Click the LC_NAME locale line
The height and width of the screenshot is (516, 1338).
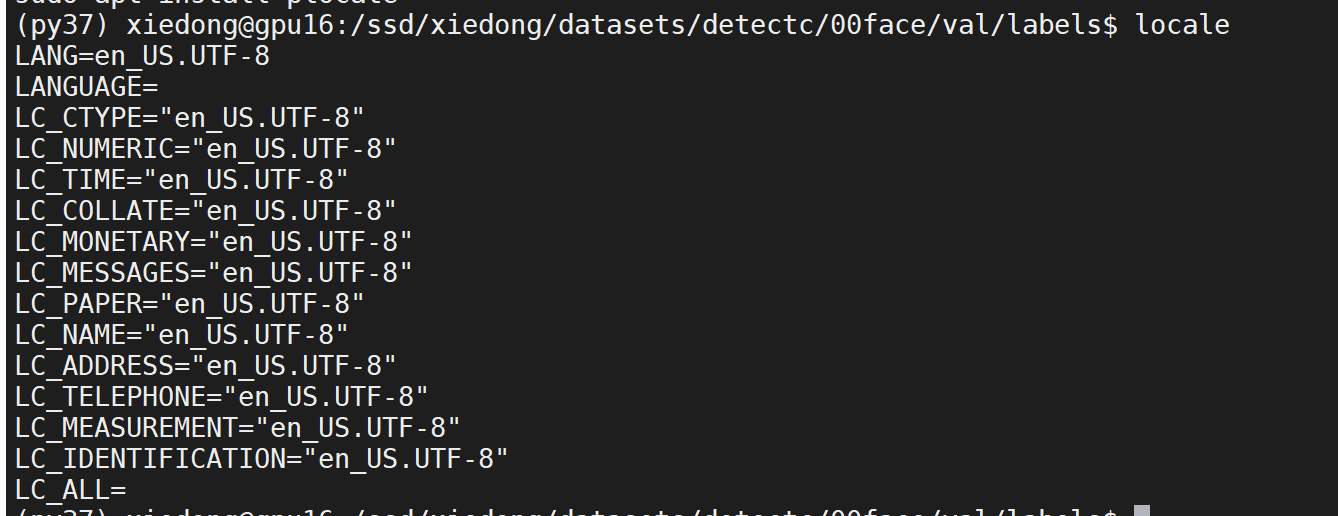(182, 335)
